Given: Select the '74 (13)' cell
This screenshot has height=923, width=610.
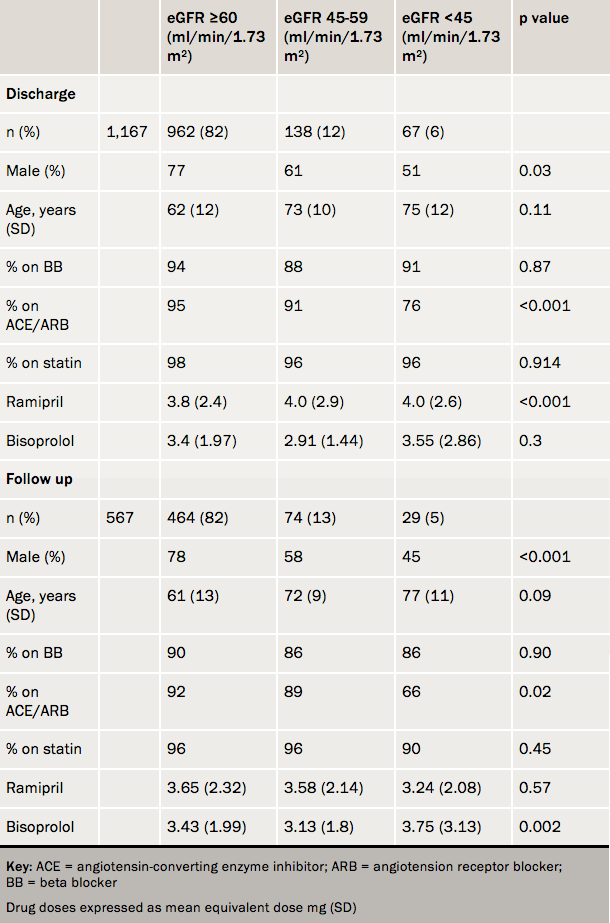Looking at the screenshot, I should click(x=309, y=518).
